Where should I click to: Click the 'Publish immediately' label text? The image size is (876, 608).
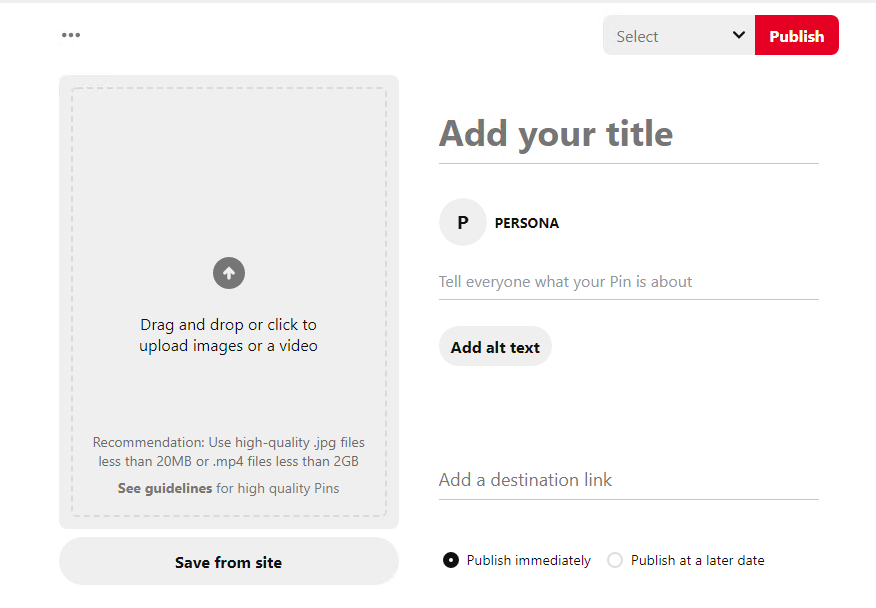tap(528, 560)
